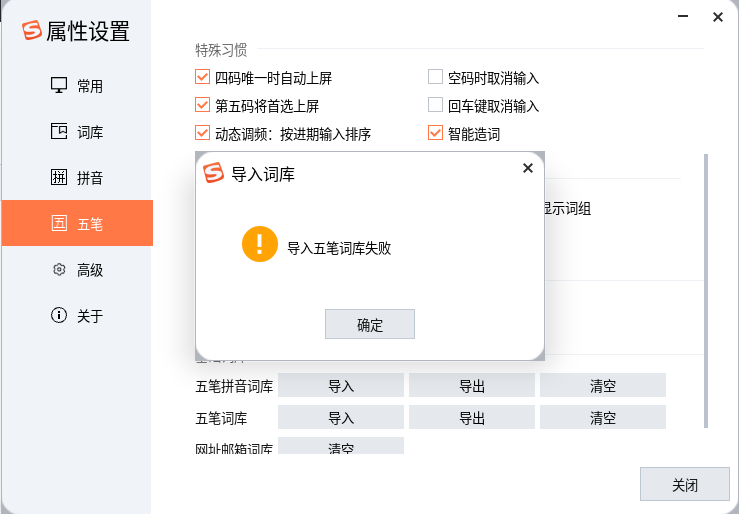Screen dimensions: 739x514
Task: Click the 五笔词库 row label
Action: point(221,418)
